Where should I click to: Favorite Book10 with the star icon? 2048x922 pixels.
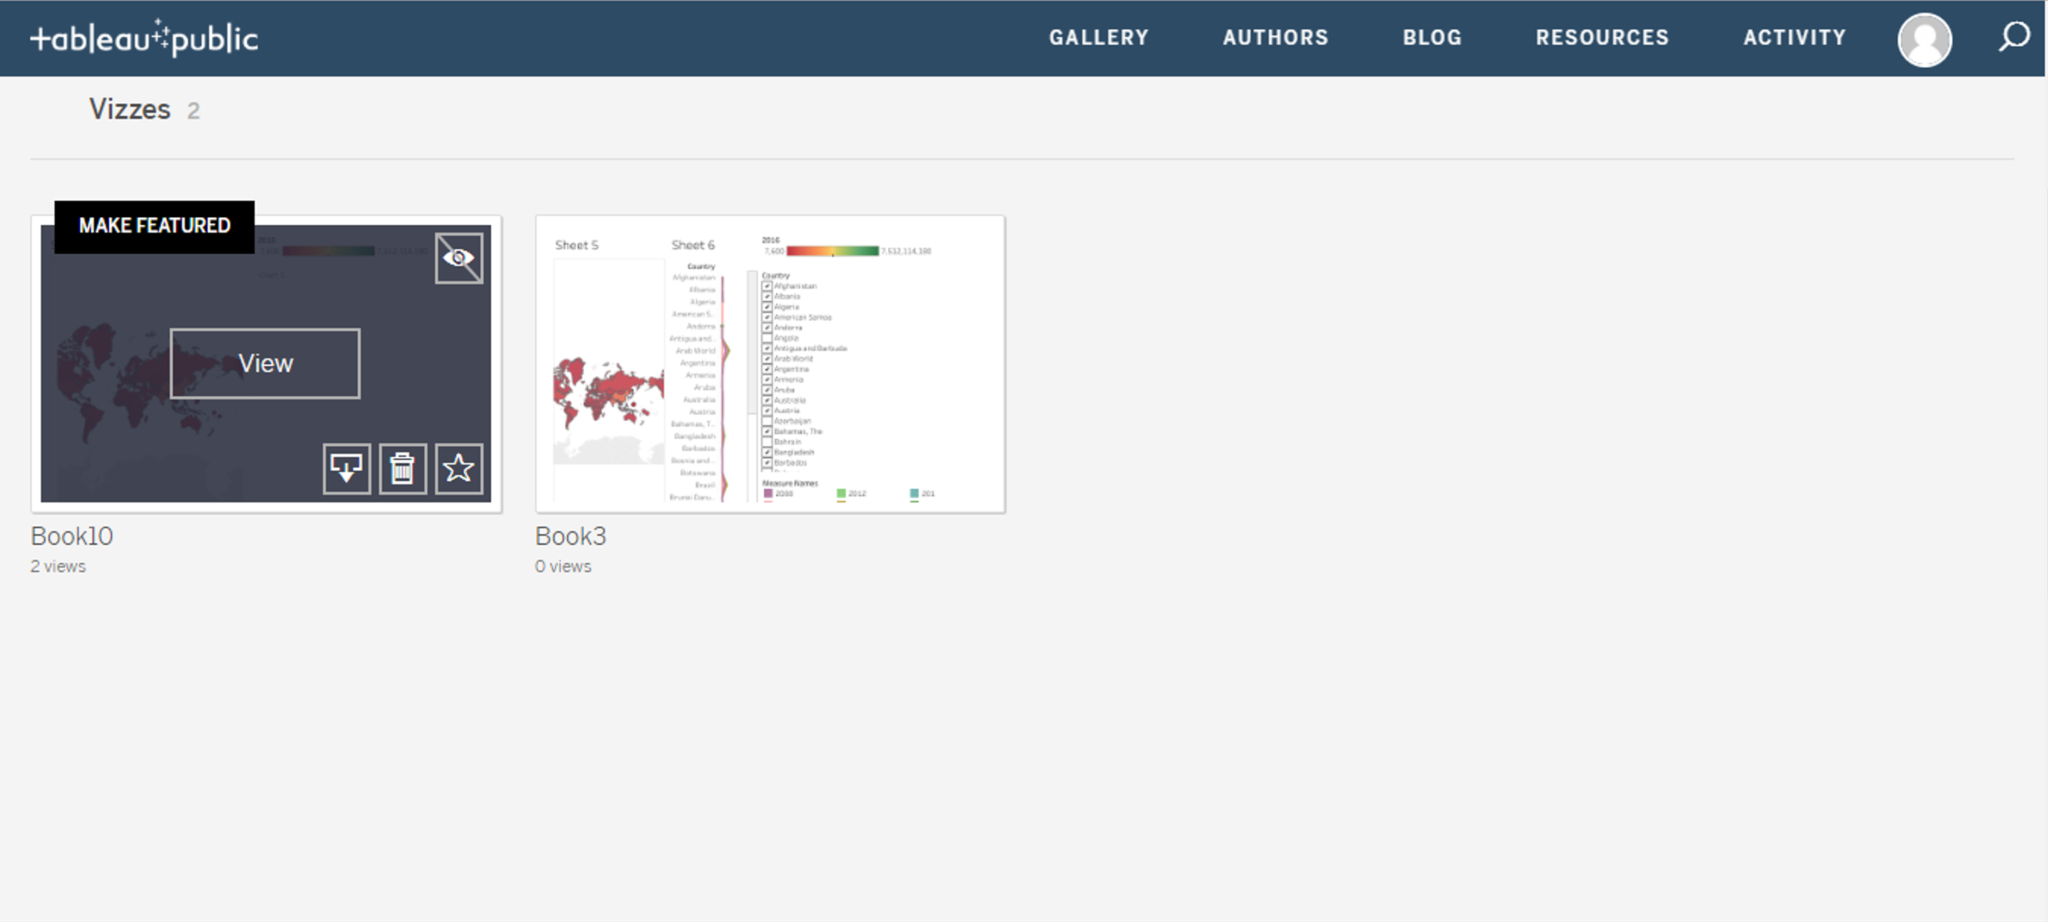coord(459,468)
